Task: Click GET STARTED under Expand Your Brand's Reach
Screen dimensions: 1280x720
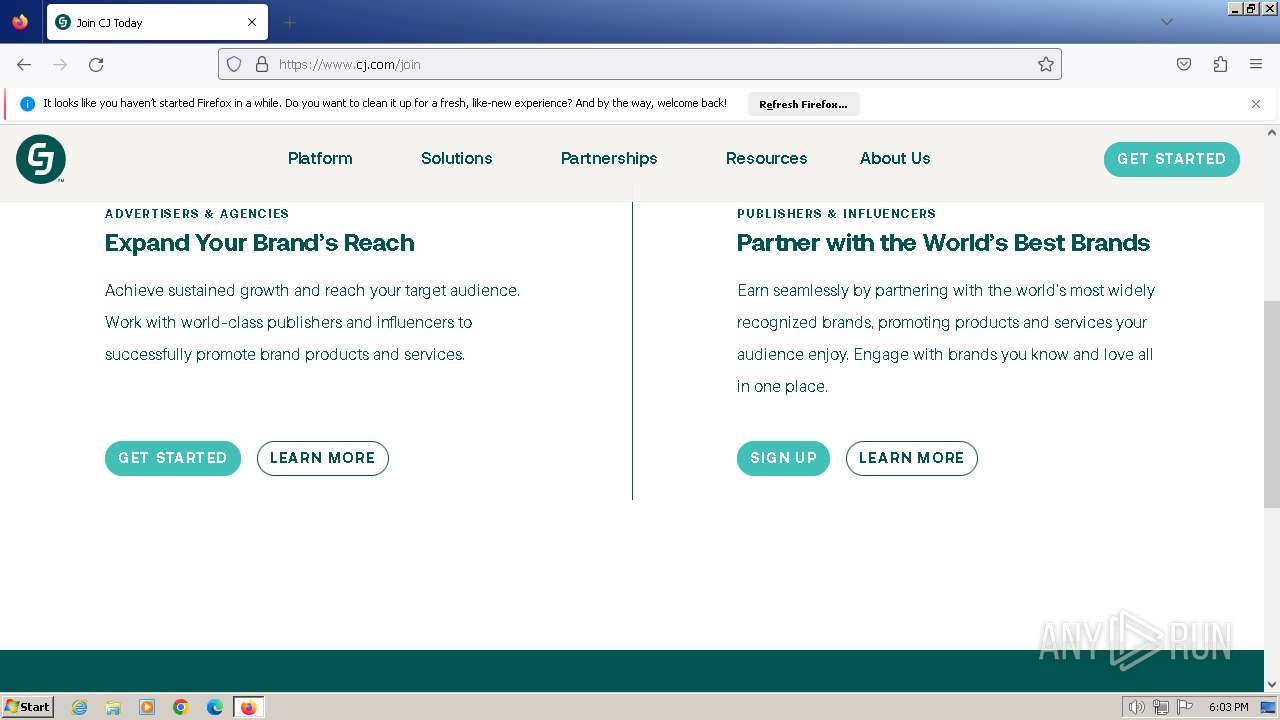Action: tap(173, 458)
